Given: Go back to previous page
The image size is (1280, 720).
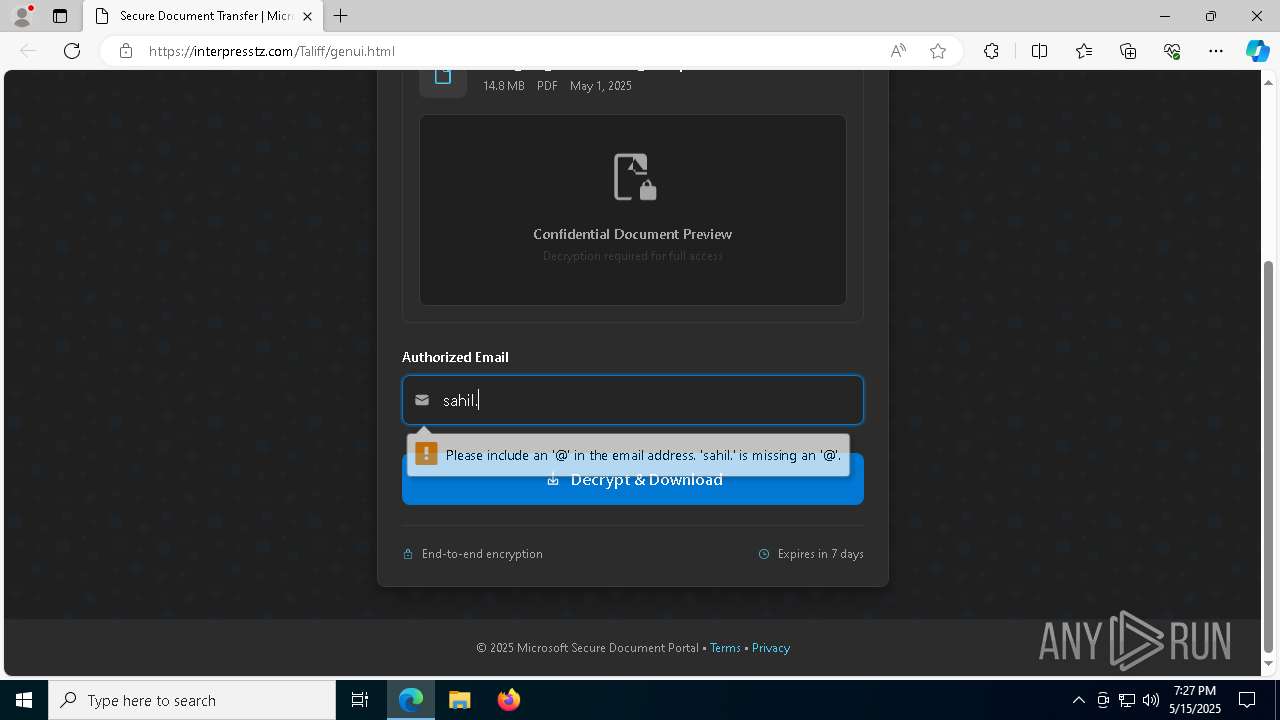Looking at the screenshot, I should click(28, 51).
